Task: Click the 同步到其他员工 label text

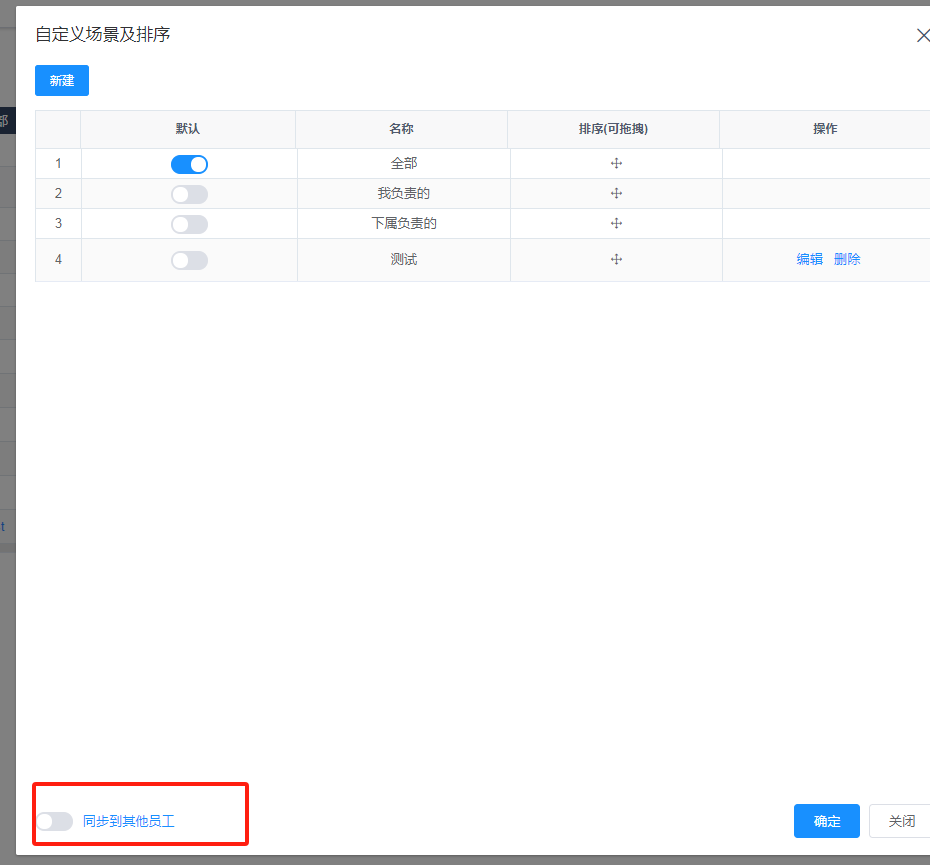Action: (x=128, y=821)
